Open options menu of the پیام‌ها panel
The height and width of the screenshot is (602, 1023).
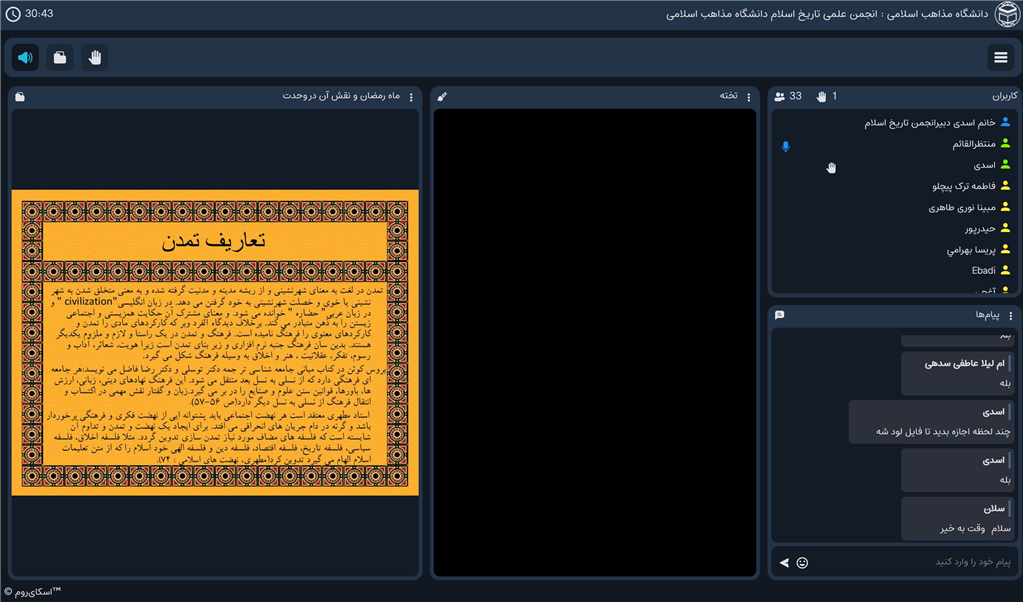tap(1011, 316)
